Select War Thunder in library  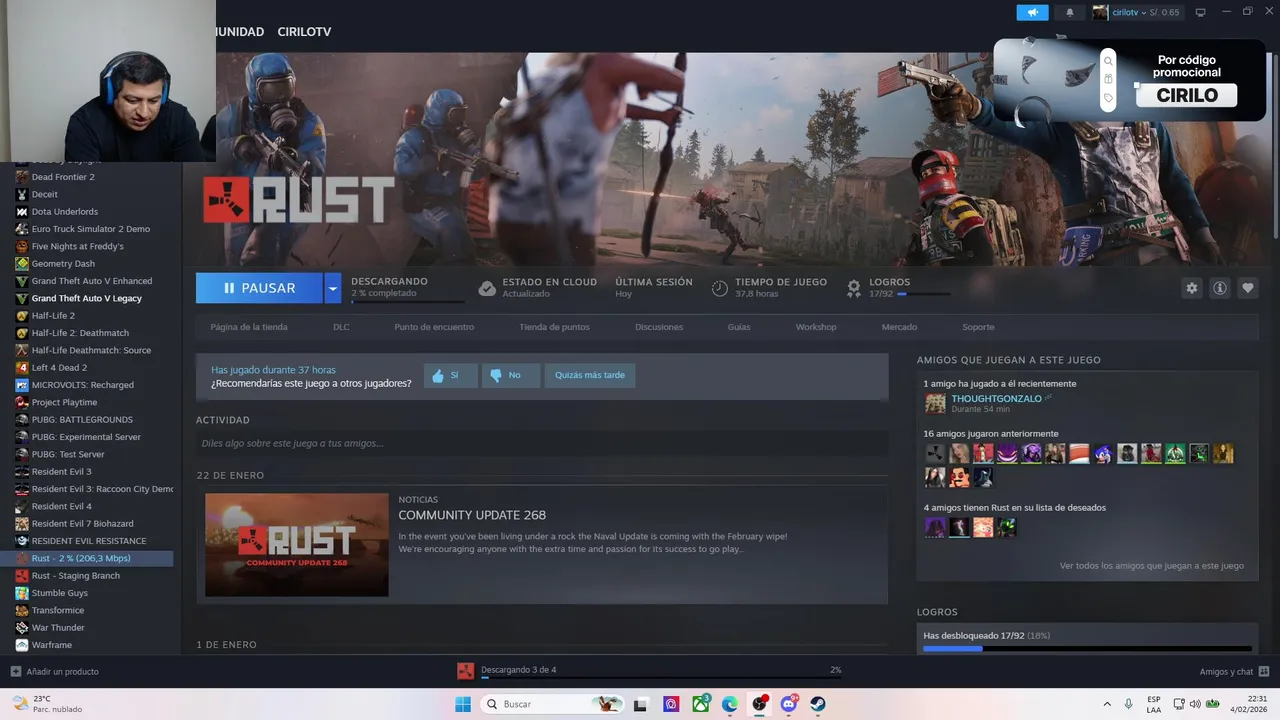[58, 628]
